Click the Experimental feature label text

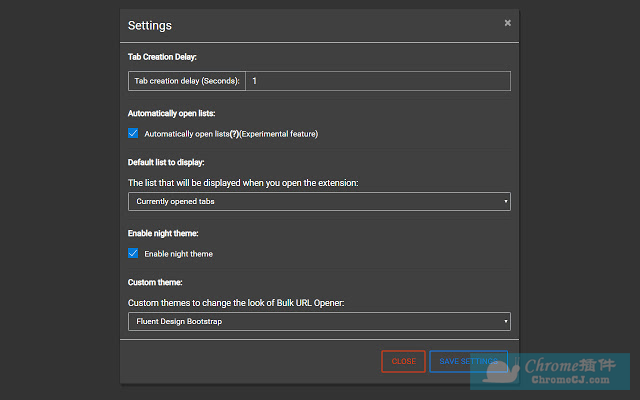click(x=278, y=134)
